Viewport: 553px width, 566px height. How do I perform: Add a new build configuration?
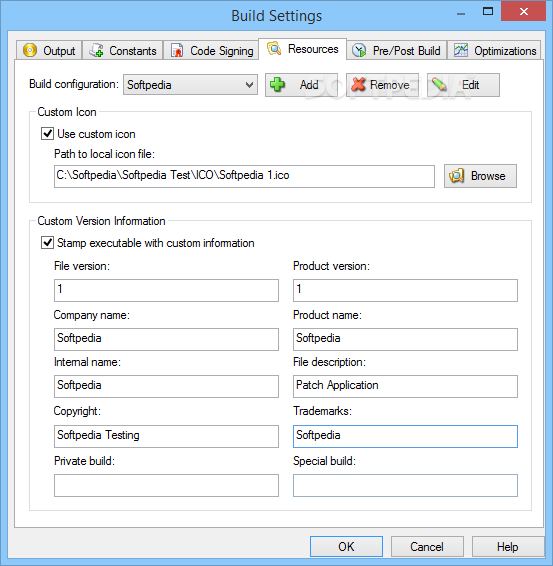301,85
